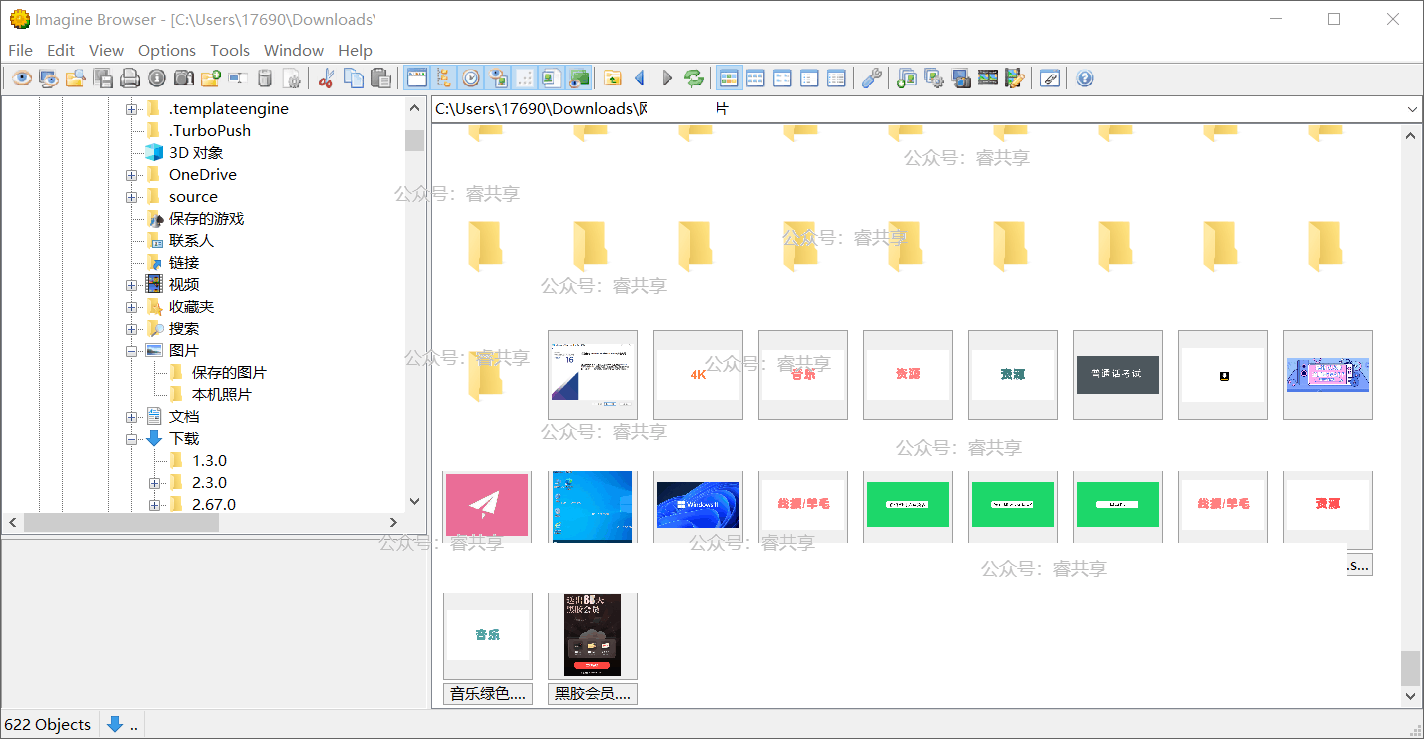Viewport: 1424px width, 739px height.
Task: Open the Options menu
Action: tap(166, 50)
